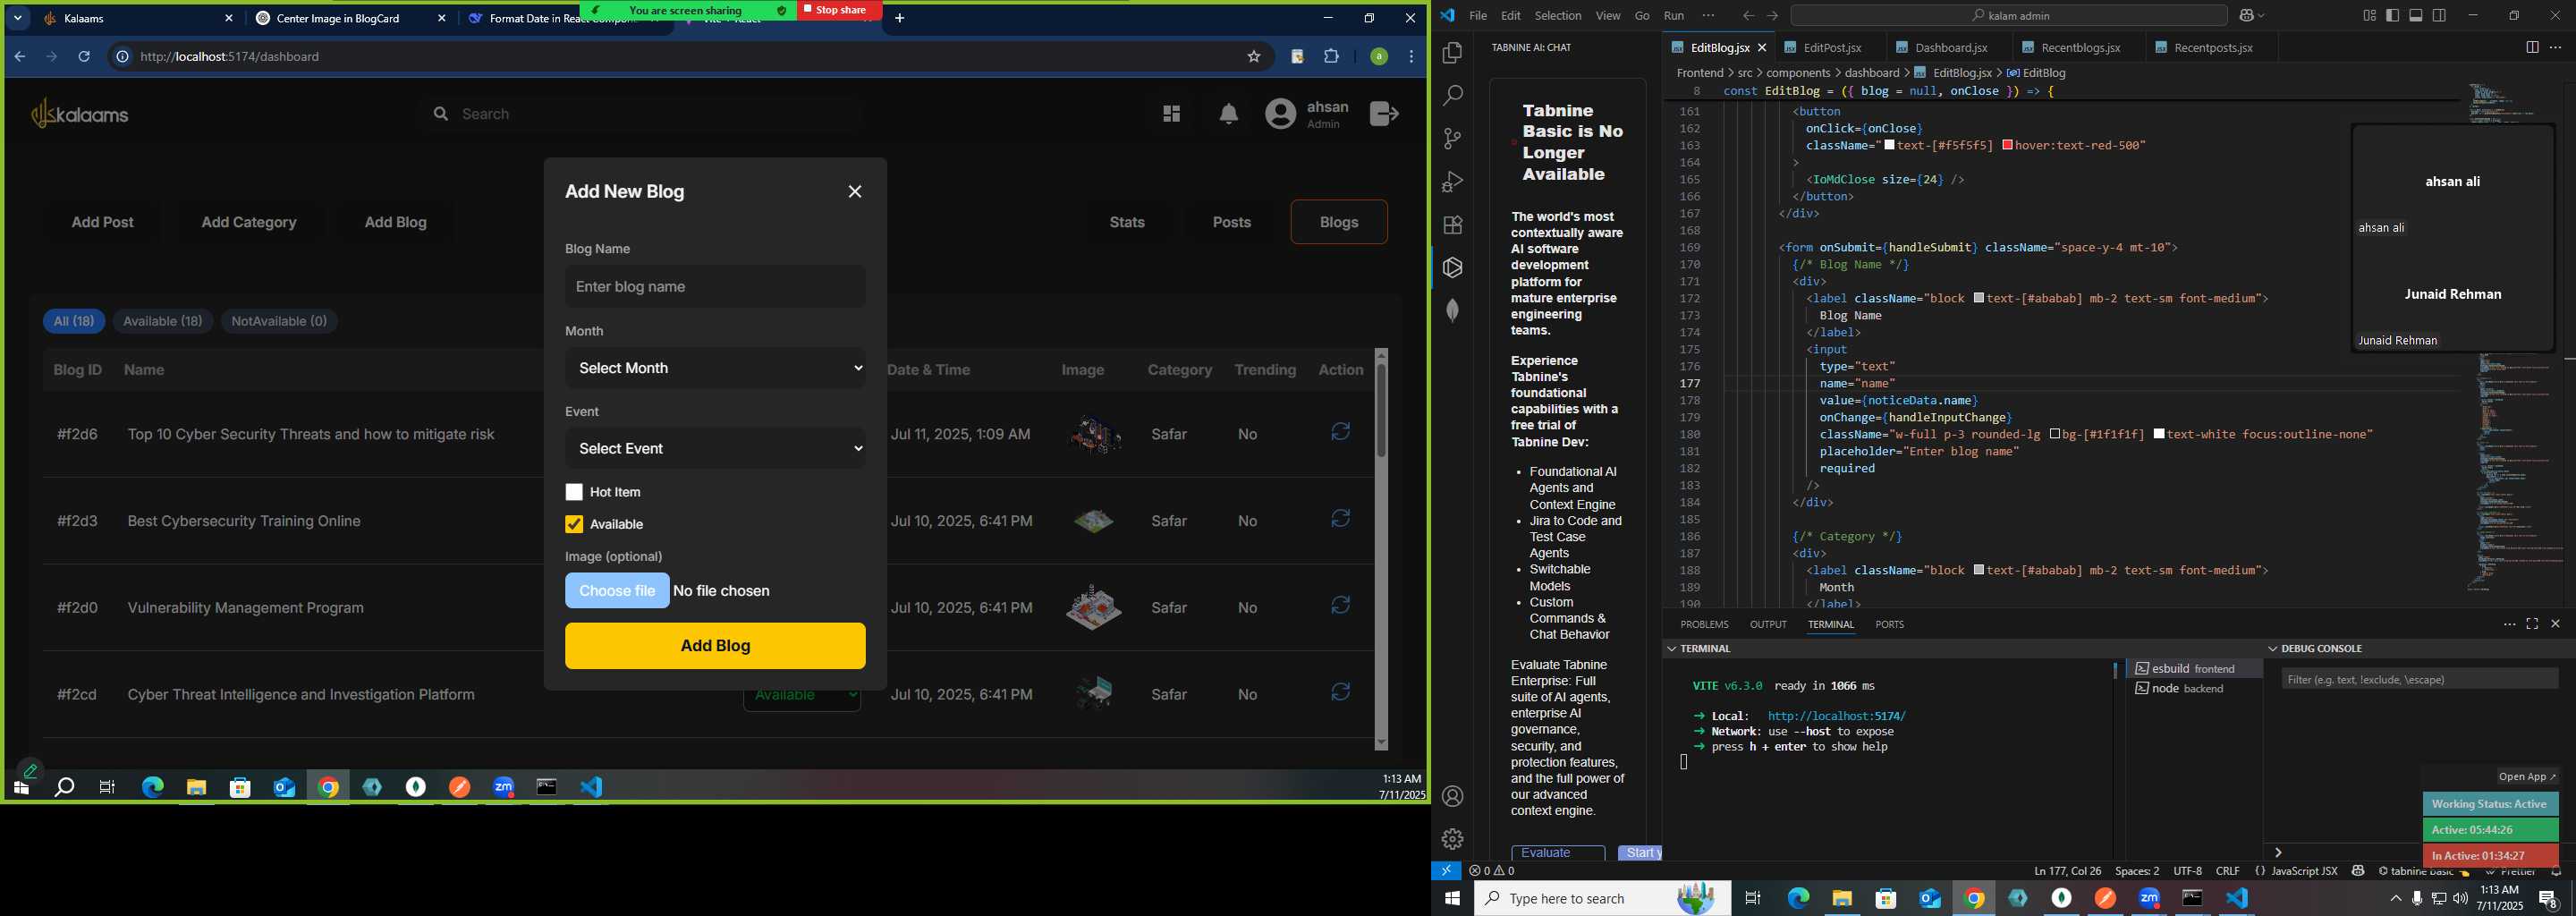
Task: Filter blogs by Available (18)
Action: point(163,321)
